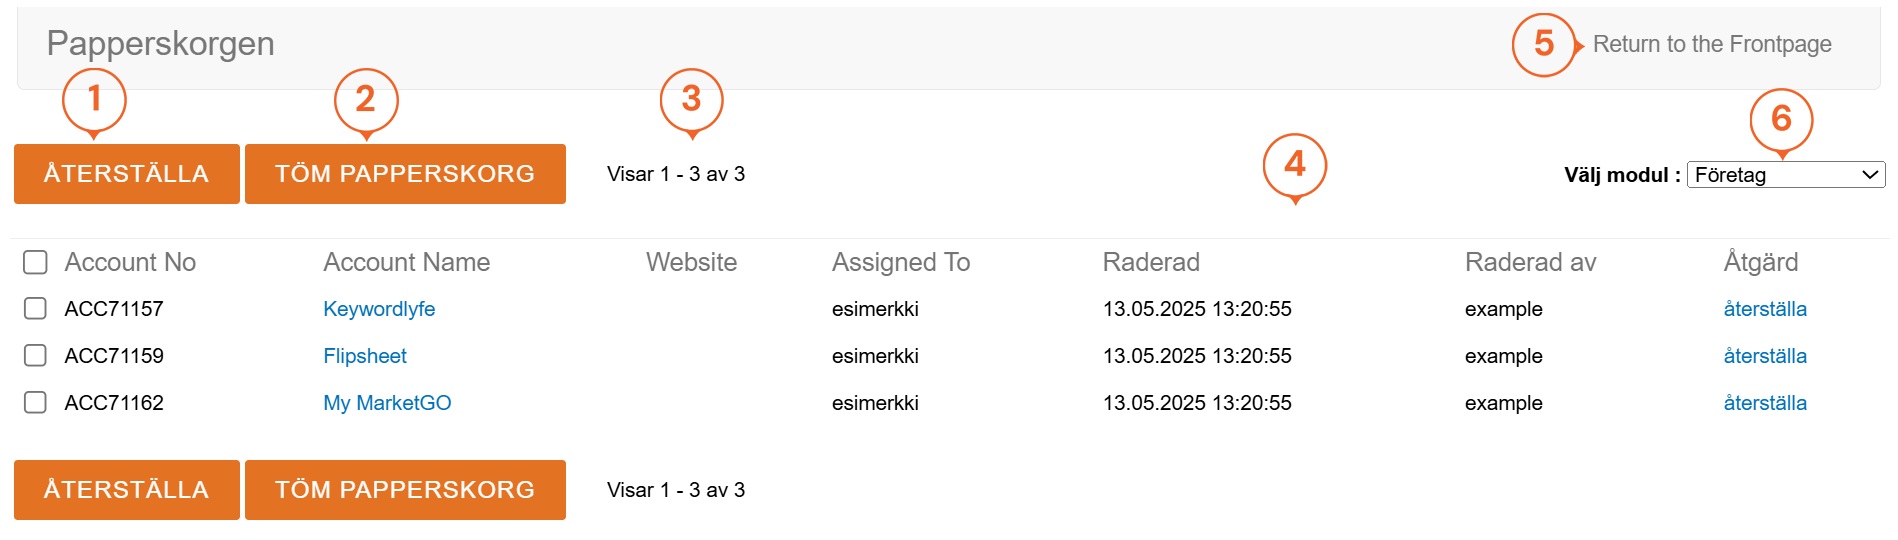Restore Keywordlyfe via its återställa link

point(1765,309)
